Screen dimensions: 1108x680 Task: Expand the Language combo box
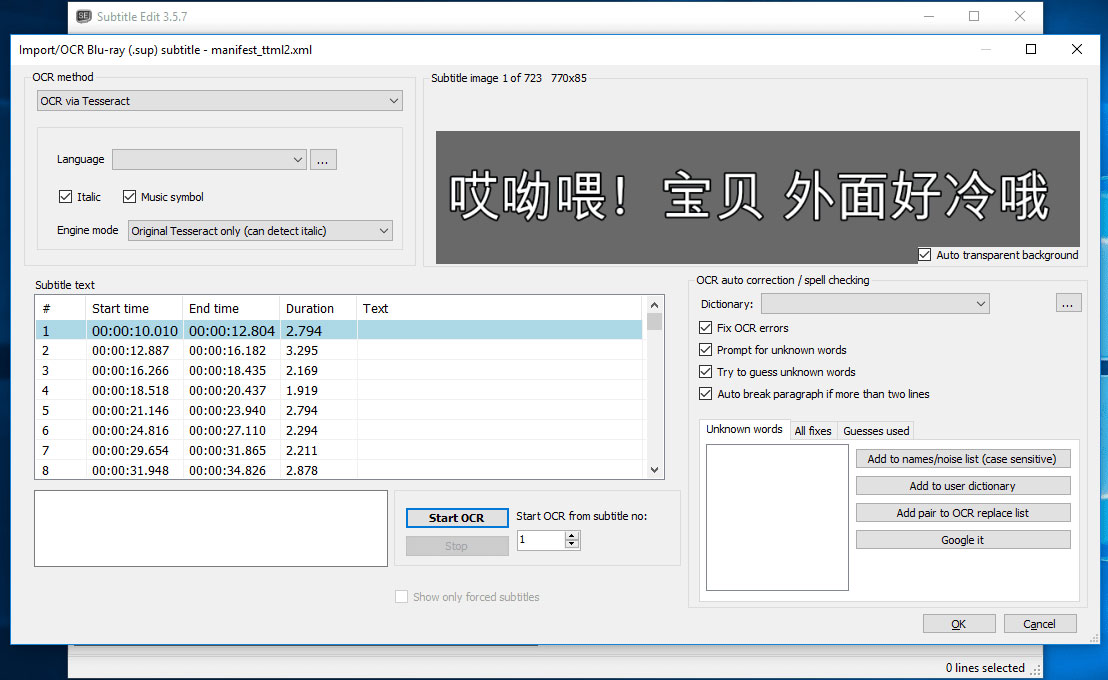[x=209, y=160]
